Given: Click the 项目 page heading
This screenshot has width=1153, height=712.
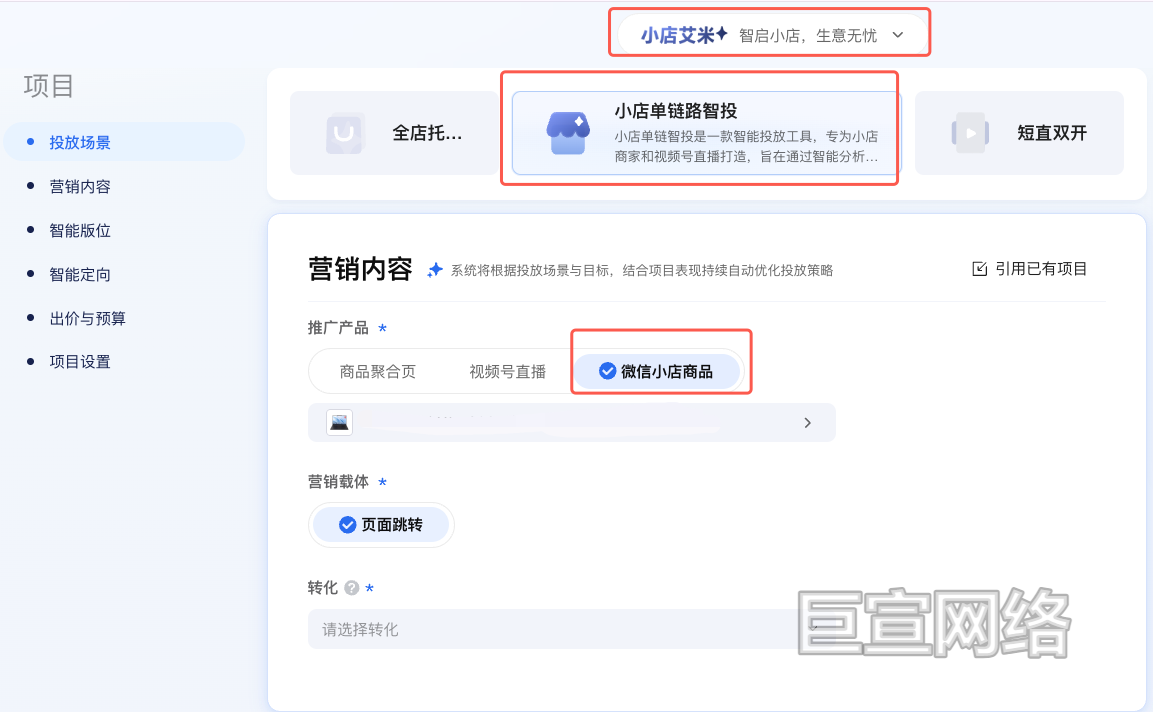Looking at the screenshot, I should click(x=49, y=86).
